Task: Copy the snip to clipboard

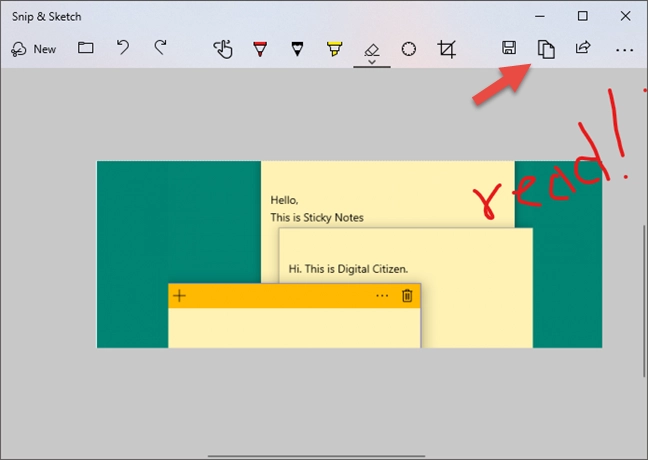Action: pos(546,49)
